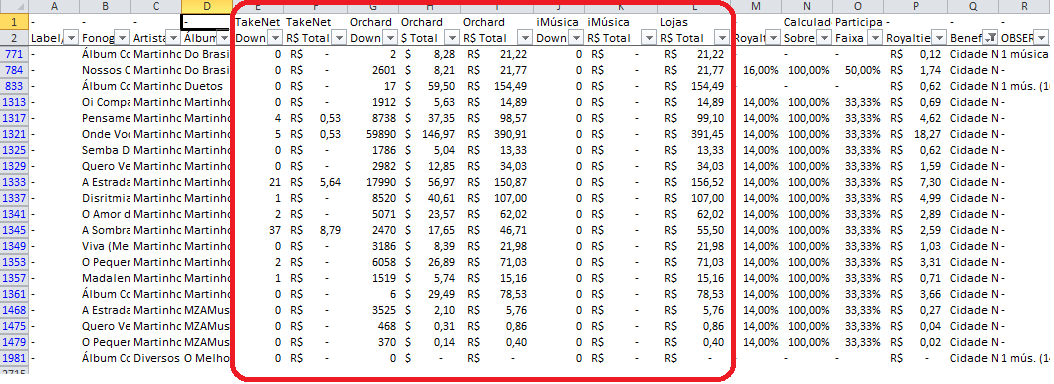This screenshot has height=384, width=1054.
Task: Click the select-all corner of the sheet
Action: coord(13,7)
